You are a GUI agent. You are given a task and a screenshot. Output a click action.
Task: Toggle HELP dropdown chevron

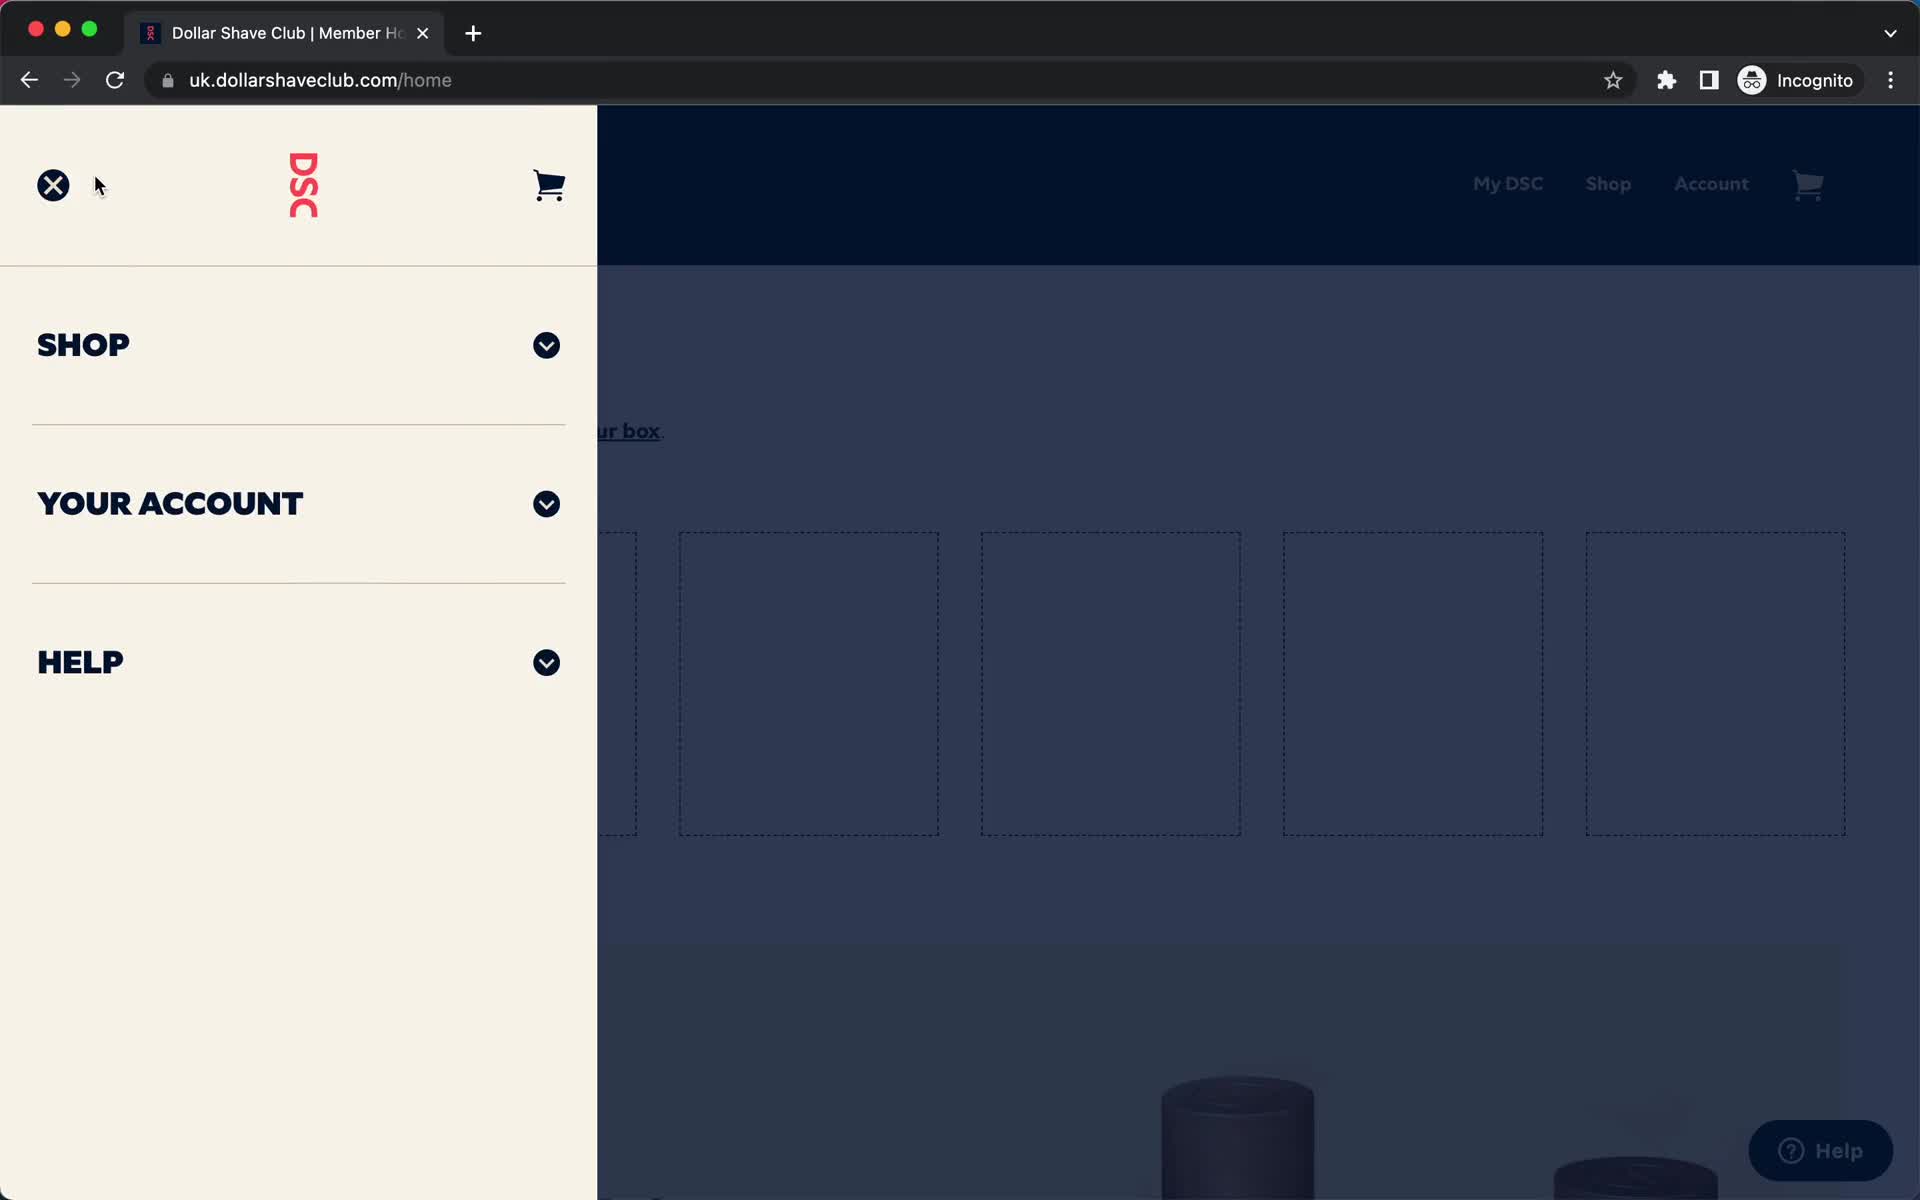click(547, 662)
